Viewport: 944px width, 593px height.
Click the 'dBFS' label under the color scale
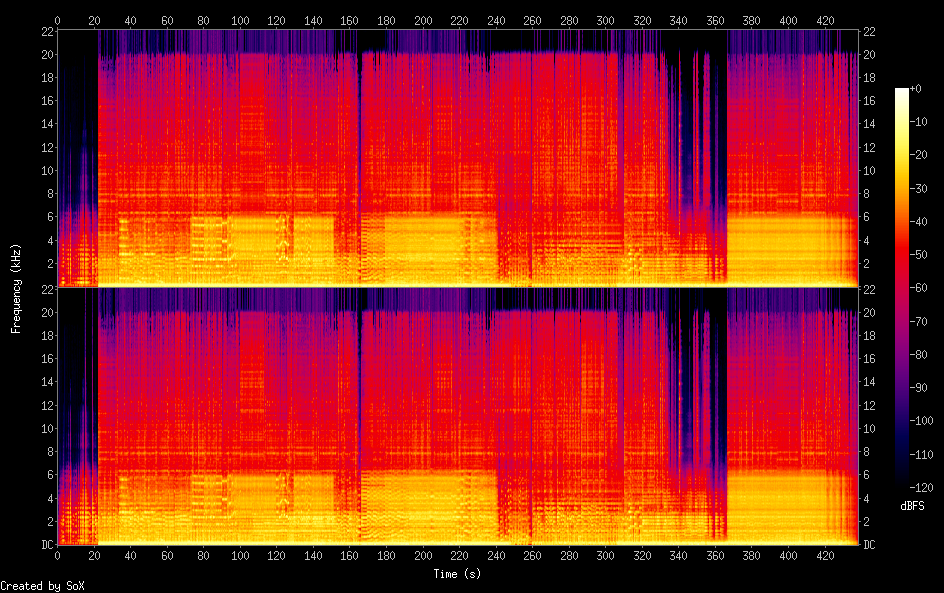pos(911,507)
